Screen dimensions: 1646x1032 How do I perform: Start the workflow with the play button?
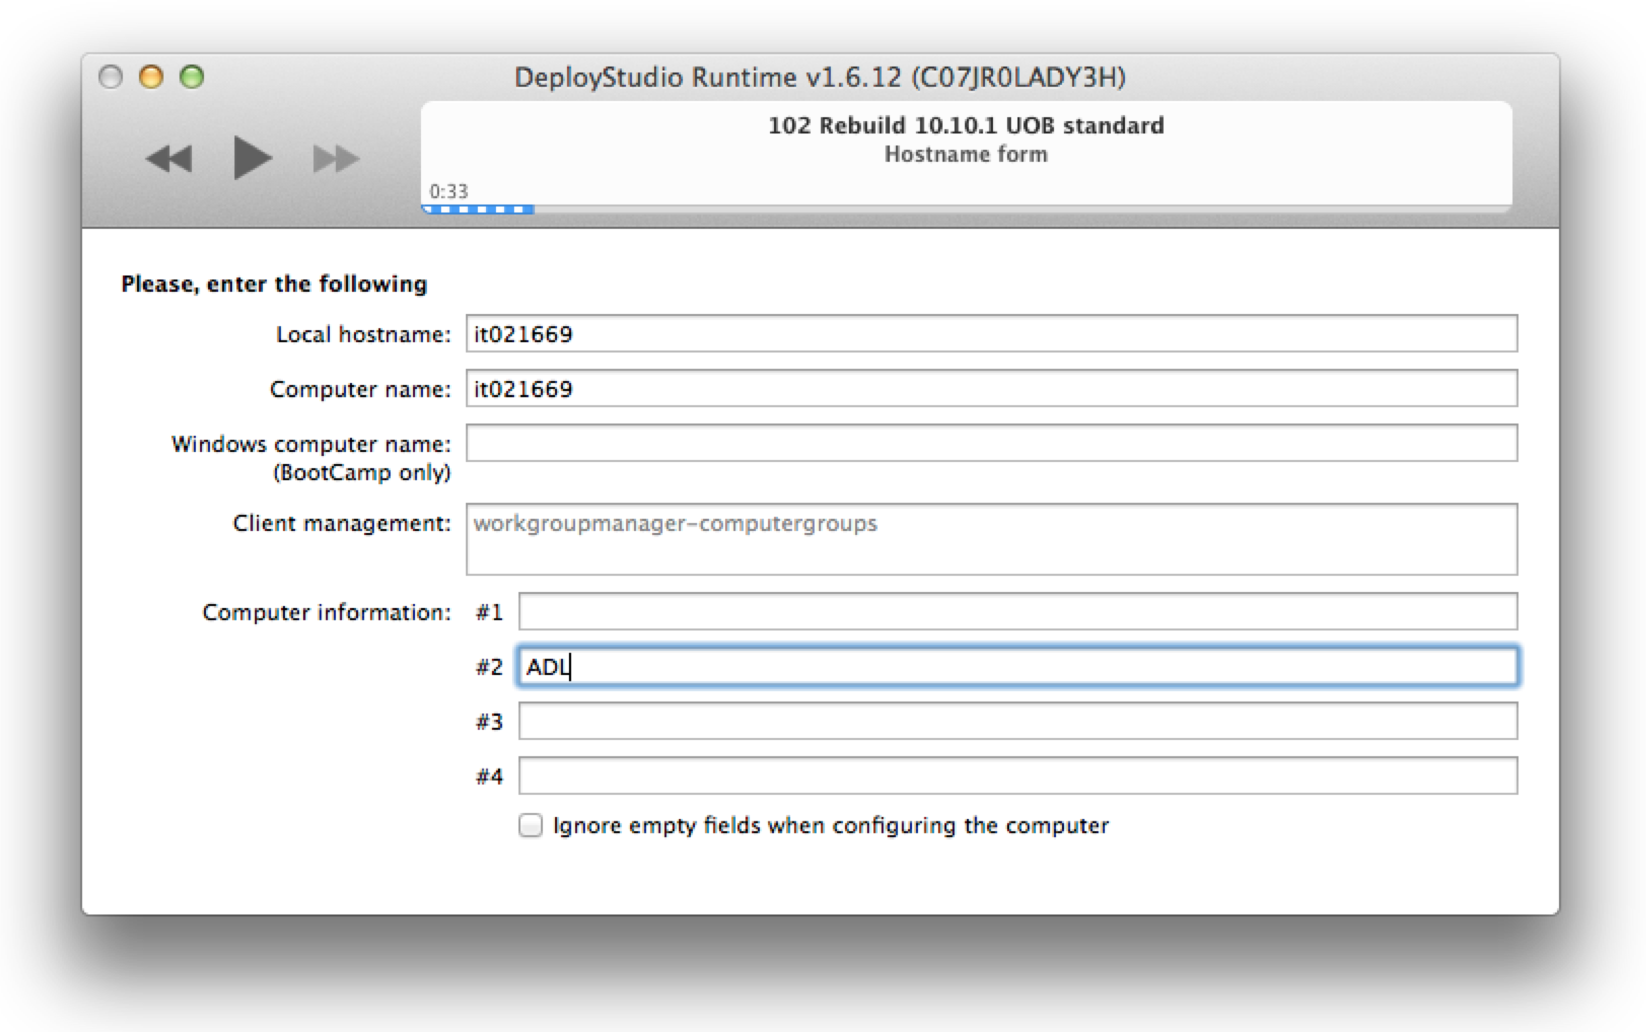click(x=252, y=157)
